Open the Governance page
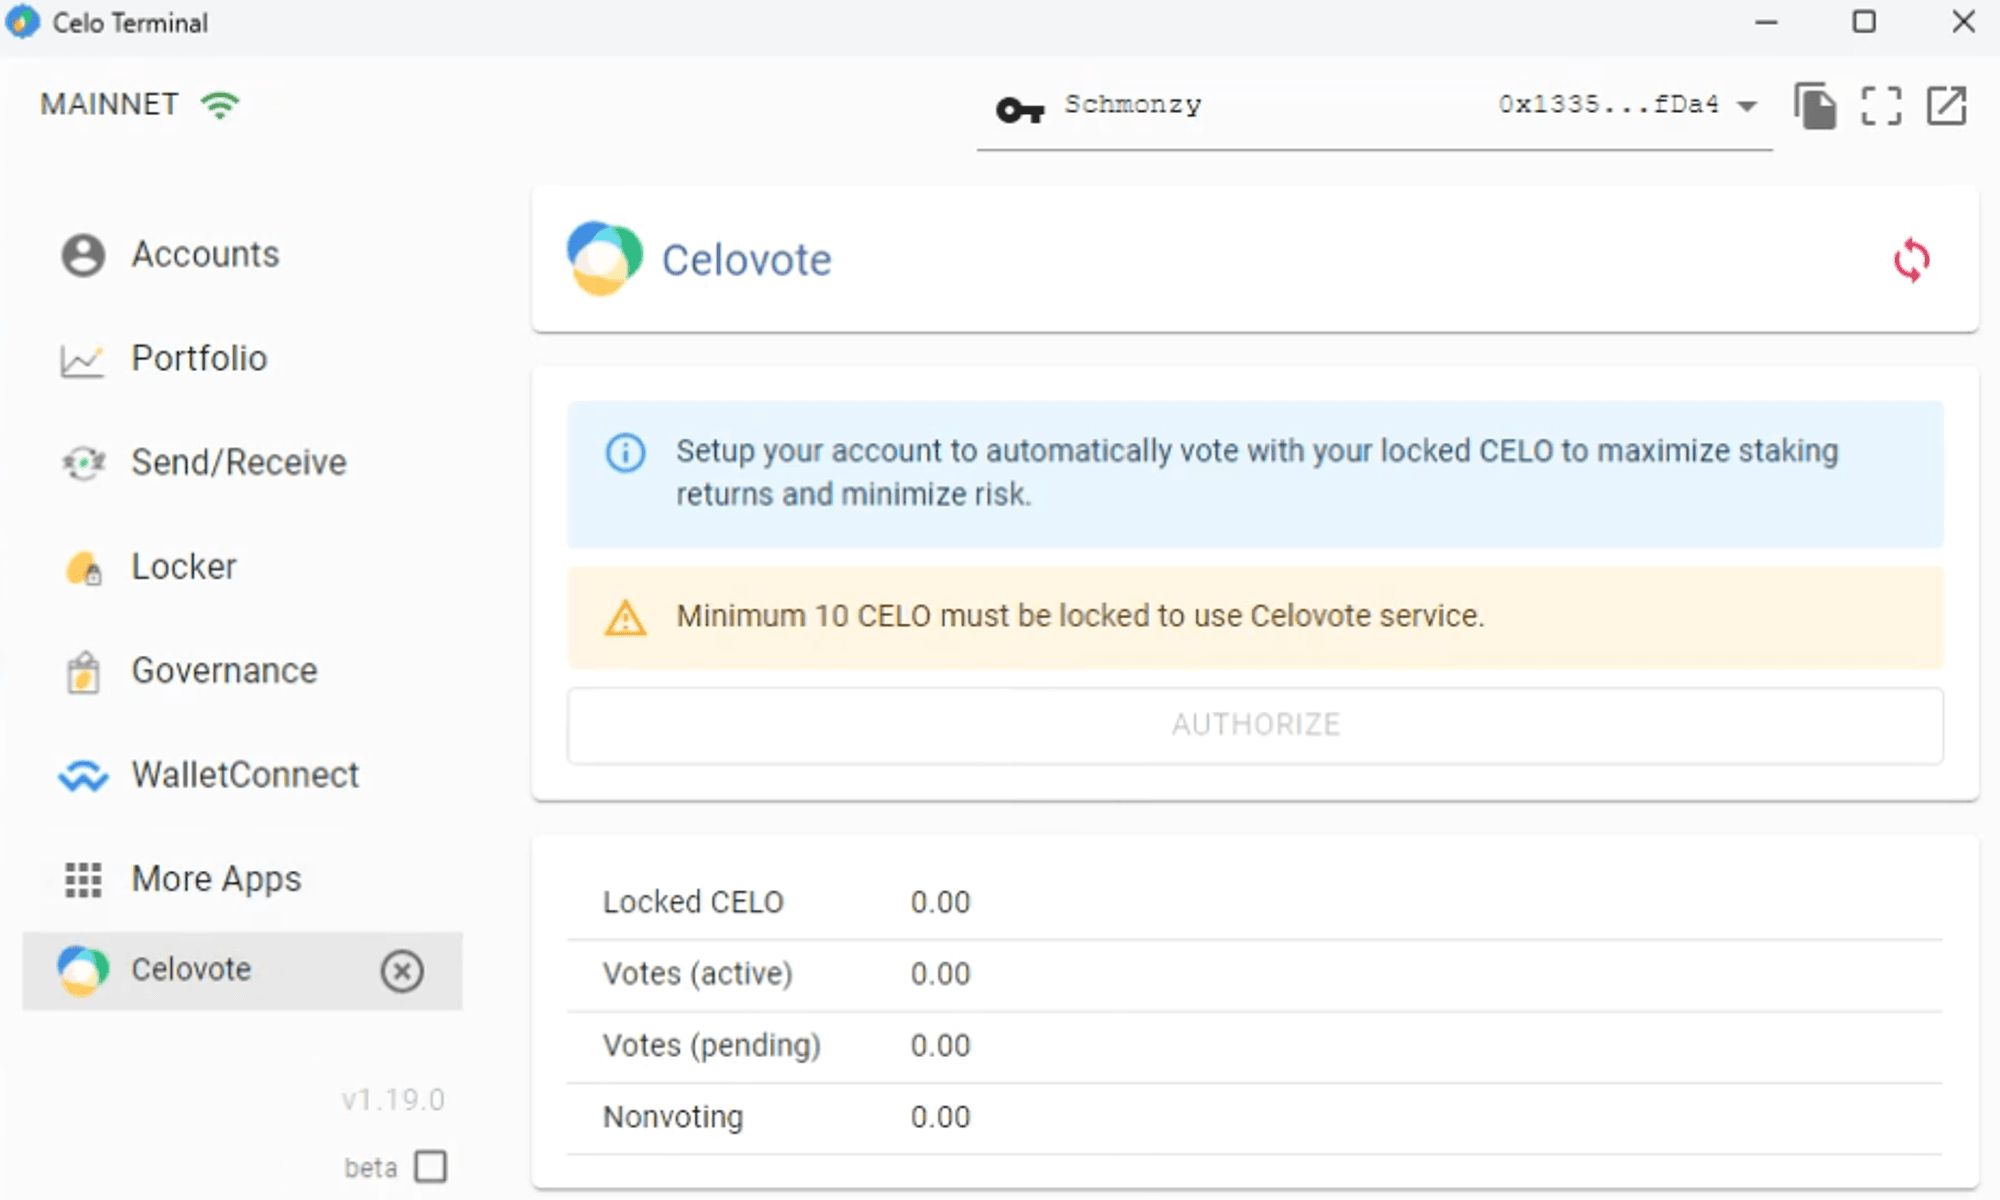The height and width of the screenshot is (1200, 2000). pyautogui.click(x=242, y=671)
